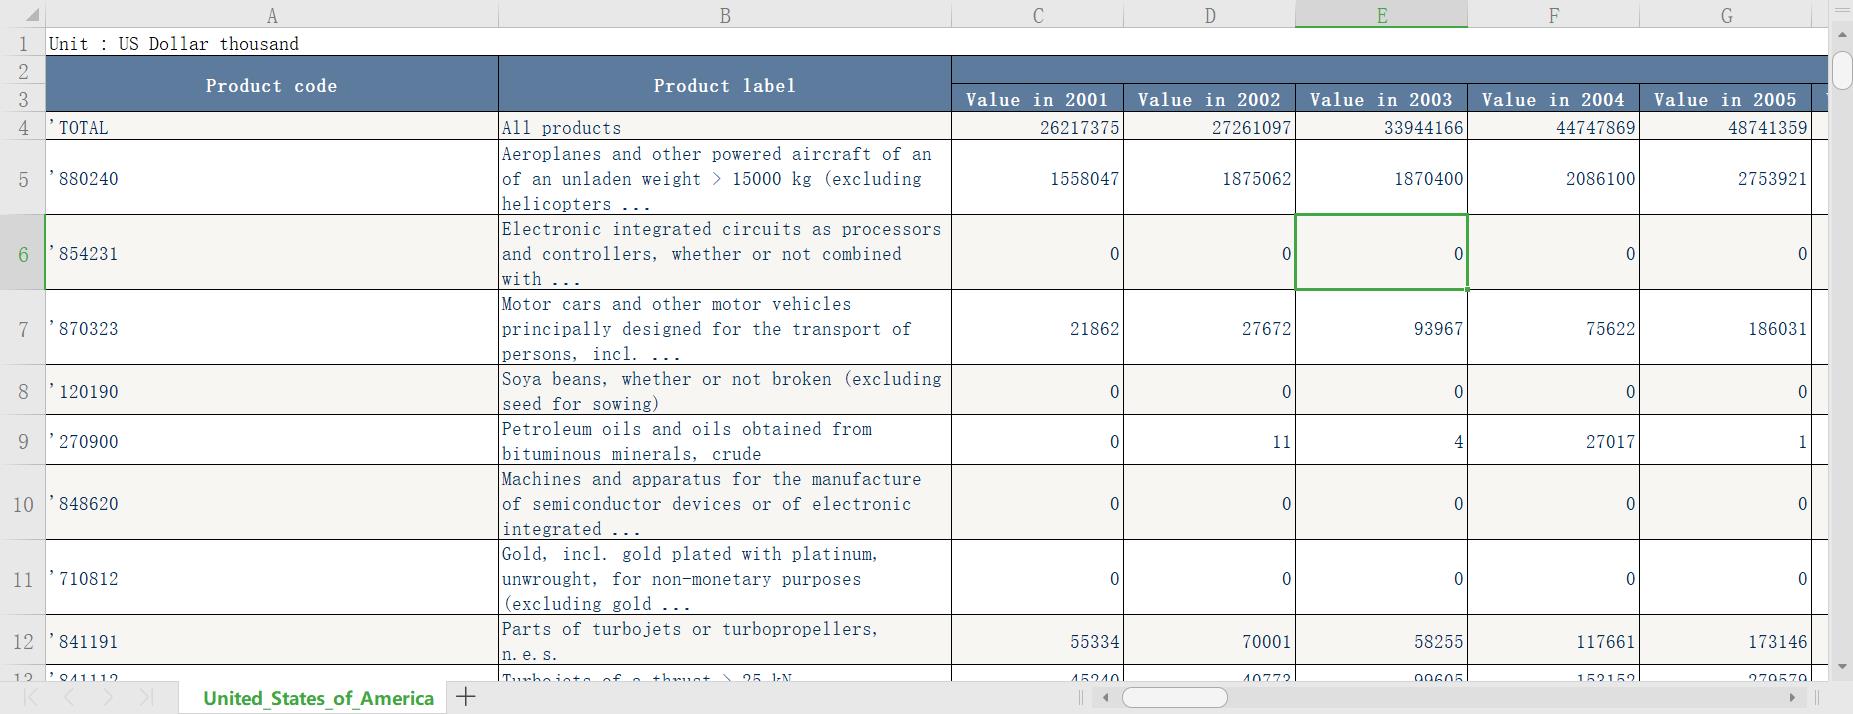Screen dimensions: 1853x714
Task: Click vertical scrollbar up arrow
Action: [x=1842, y=35]
